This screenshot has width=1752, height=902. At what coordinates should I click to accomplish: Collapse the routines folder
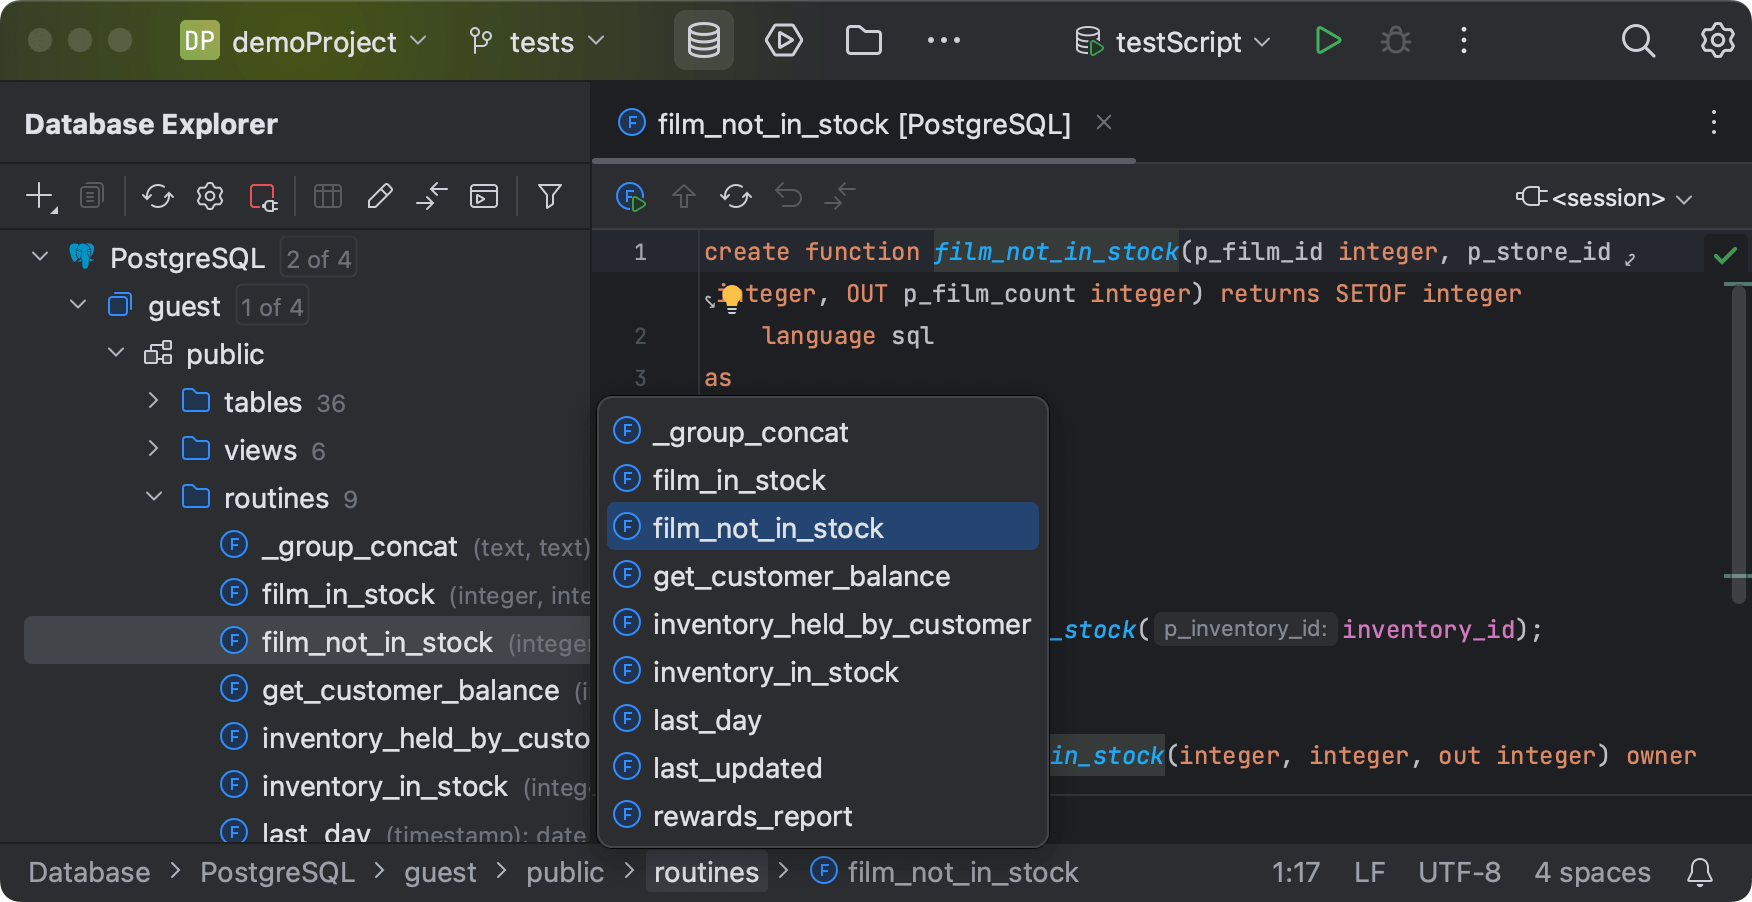[153, 497]
